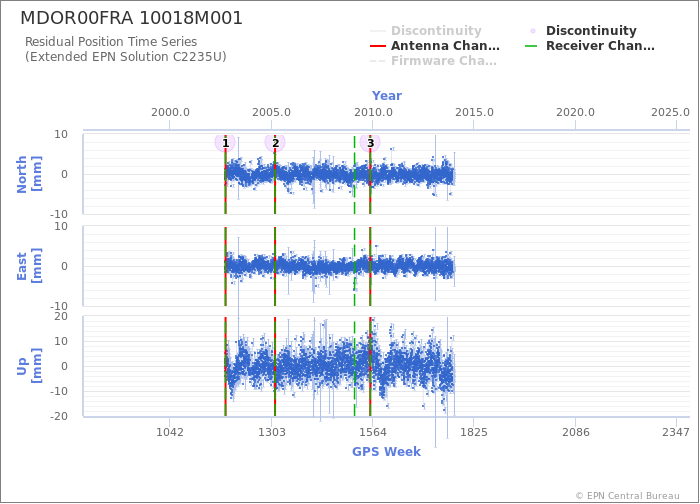Image resolution: width=700 pixels, height=504 pixels.
Task: Select discontinuity marker 3 in North plot
Action: [x=370, y=143]
